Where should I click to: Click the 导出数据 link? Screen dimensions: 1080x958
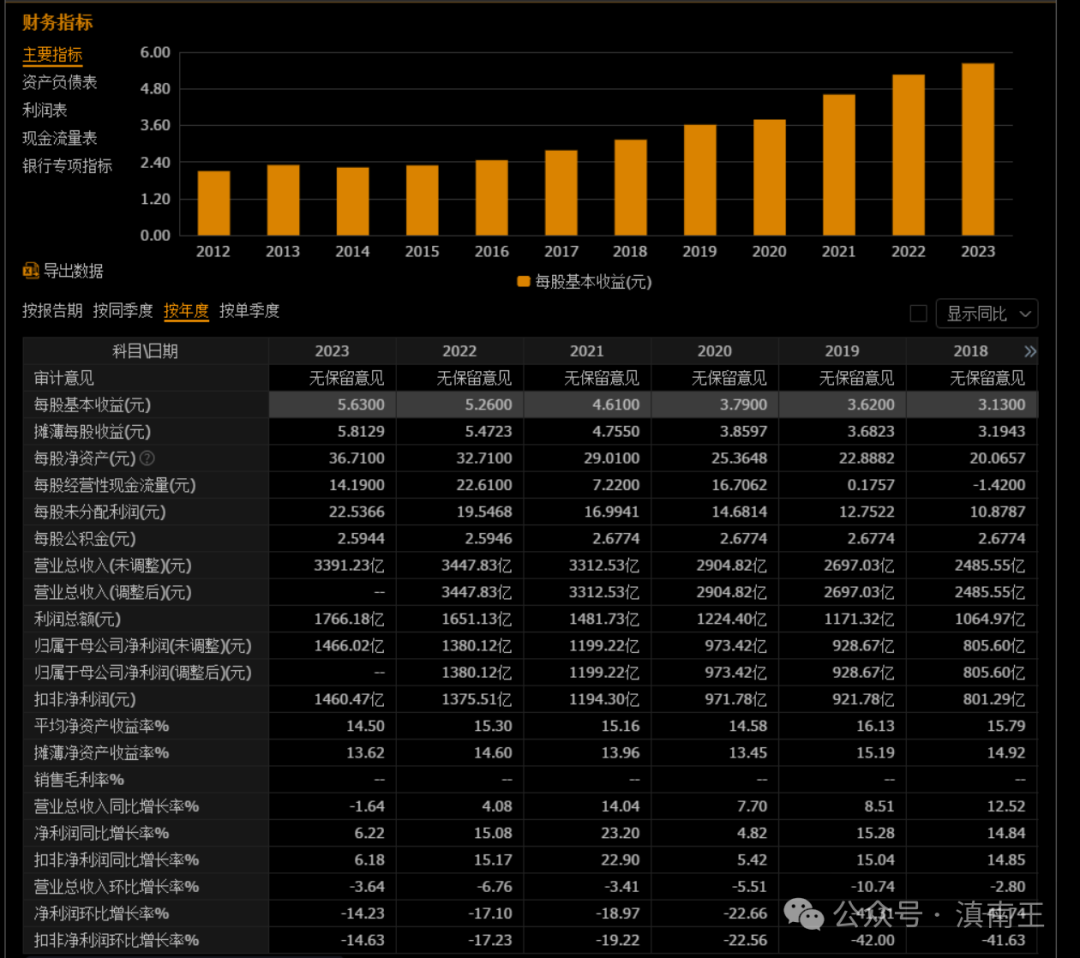pos(73,271)
